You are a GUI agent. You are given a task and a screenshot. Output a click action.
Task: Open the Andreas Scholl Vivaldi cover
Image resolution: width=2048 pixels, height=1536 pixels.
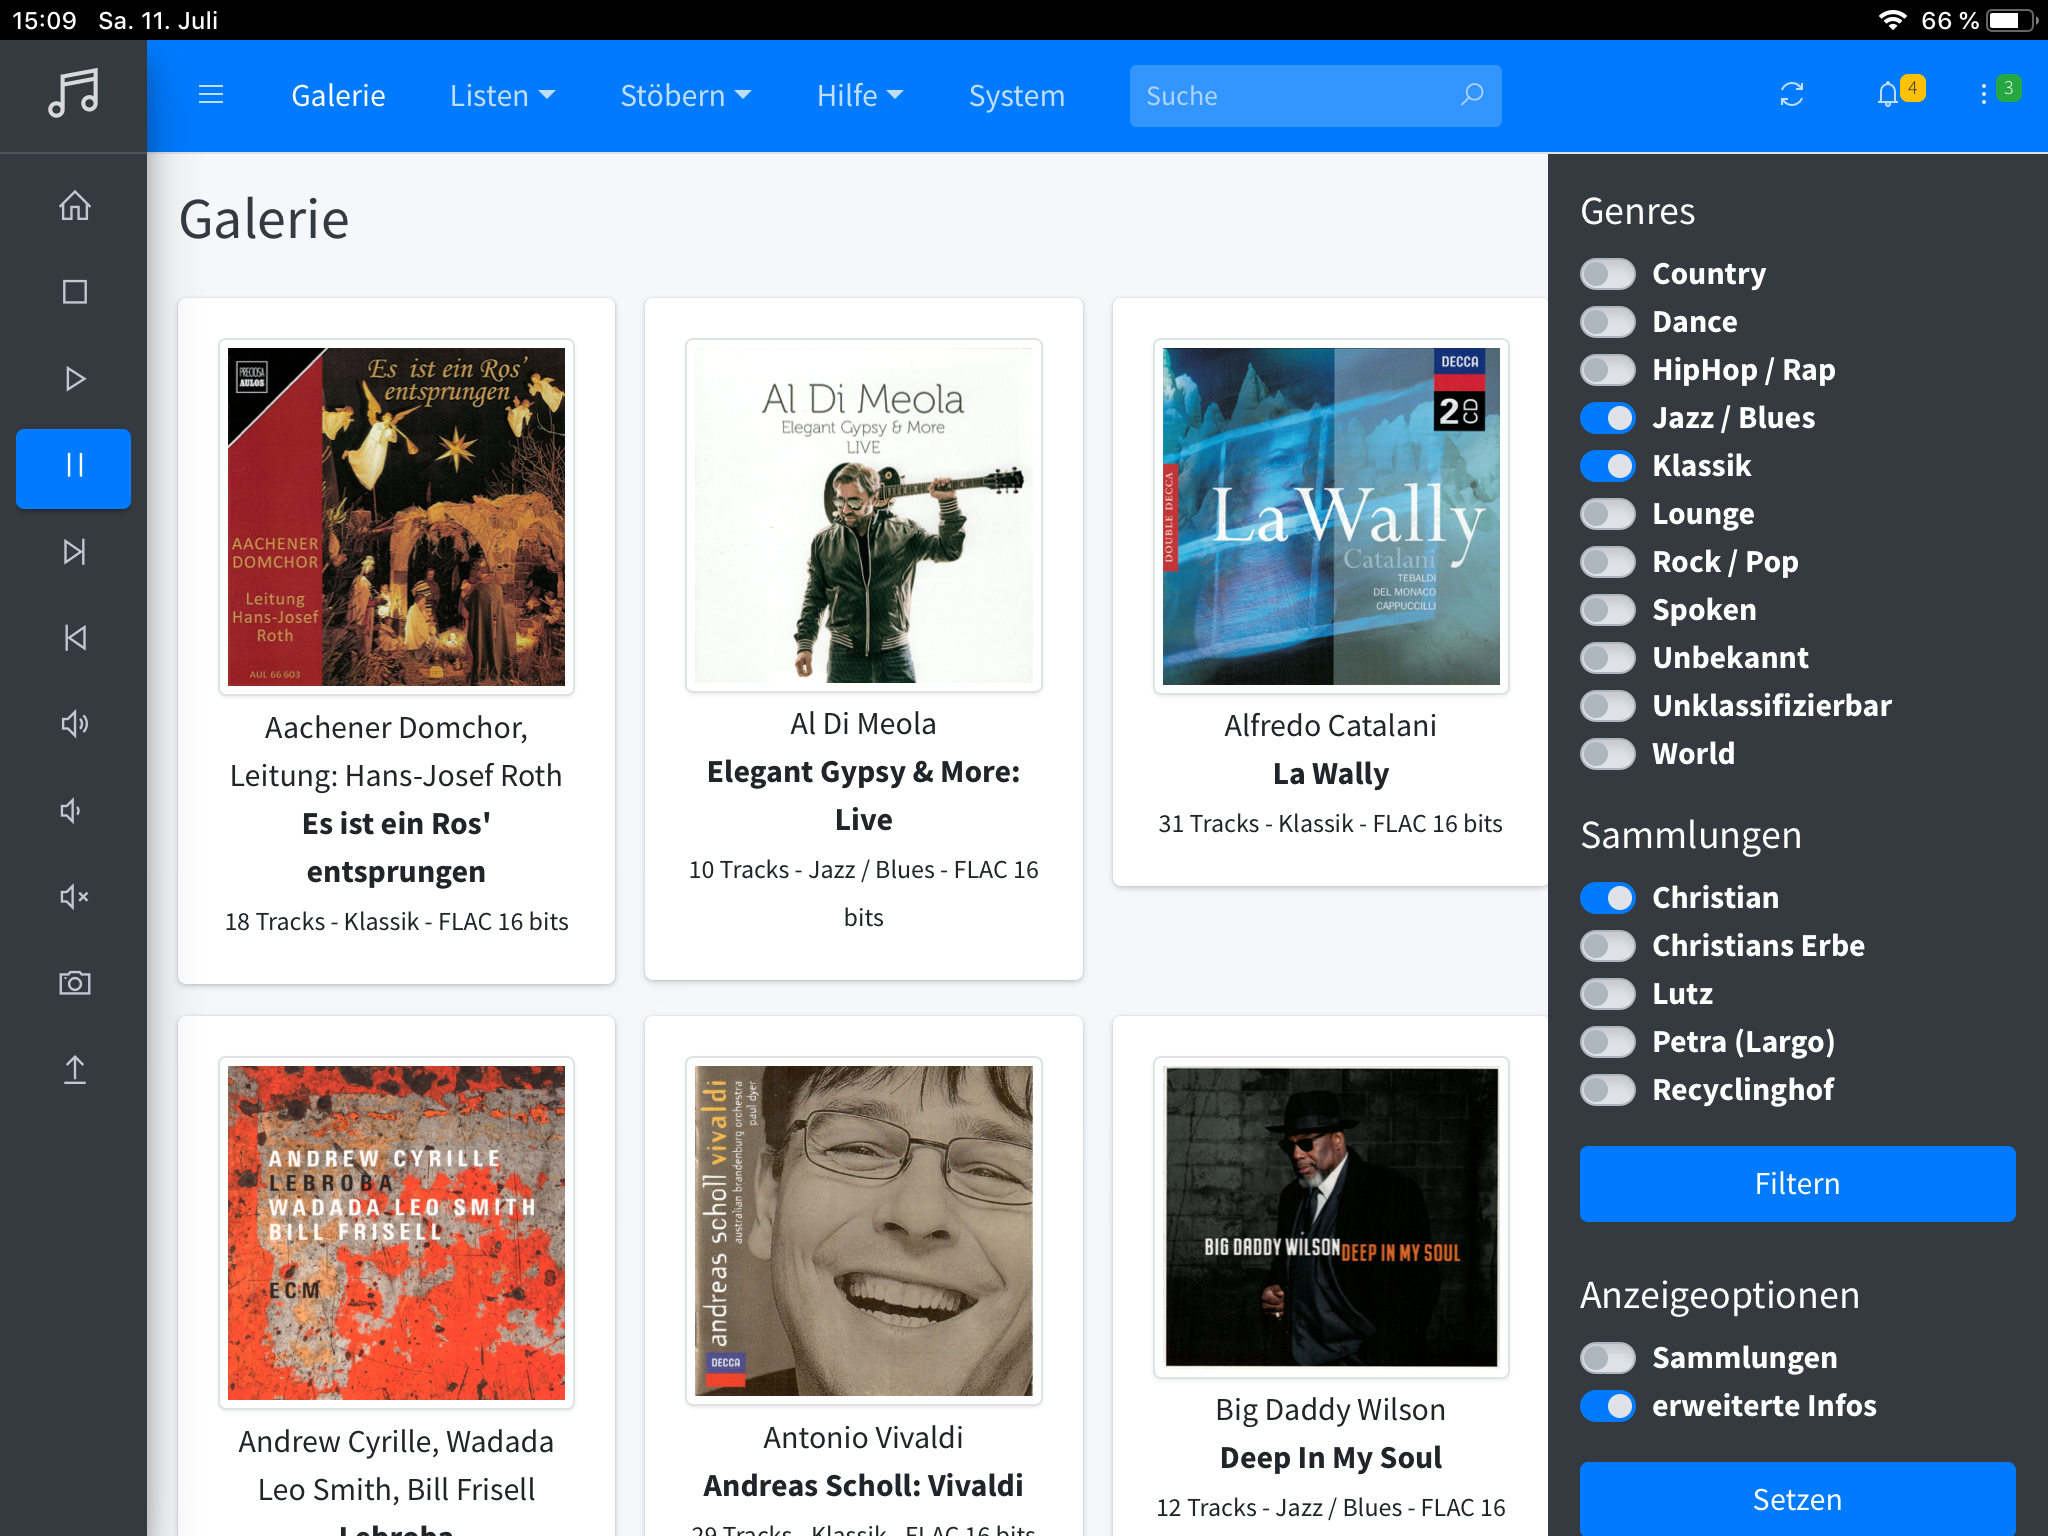coord(864,1230)
